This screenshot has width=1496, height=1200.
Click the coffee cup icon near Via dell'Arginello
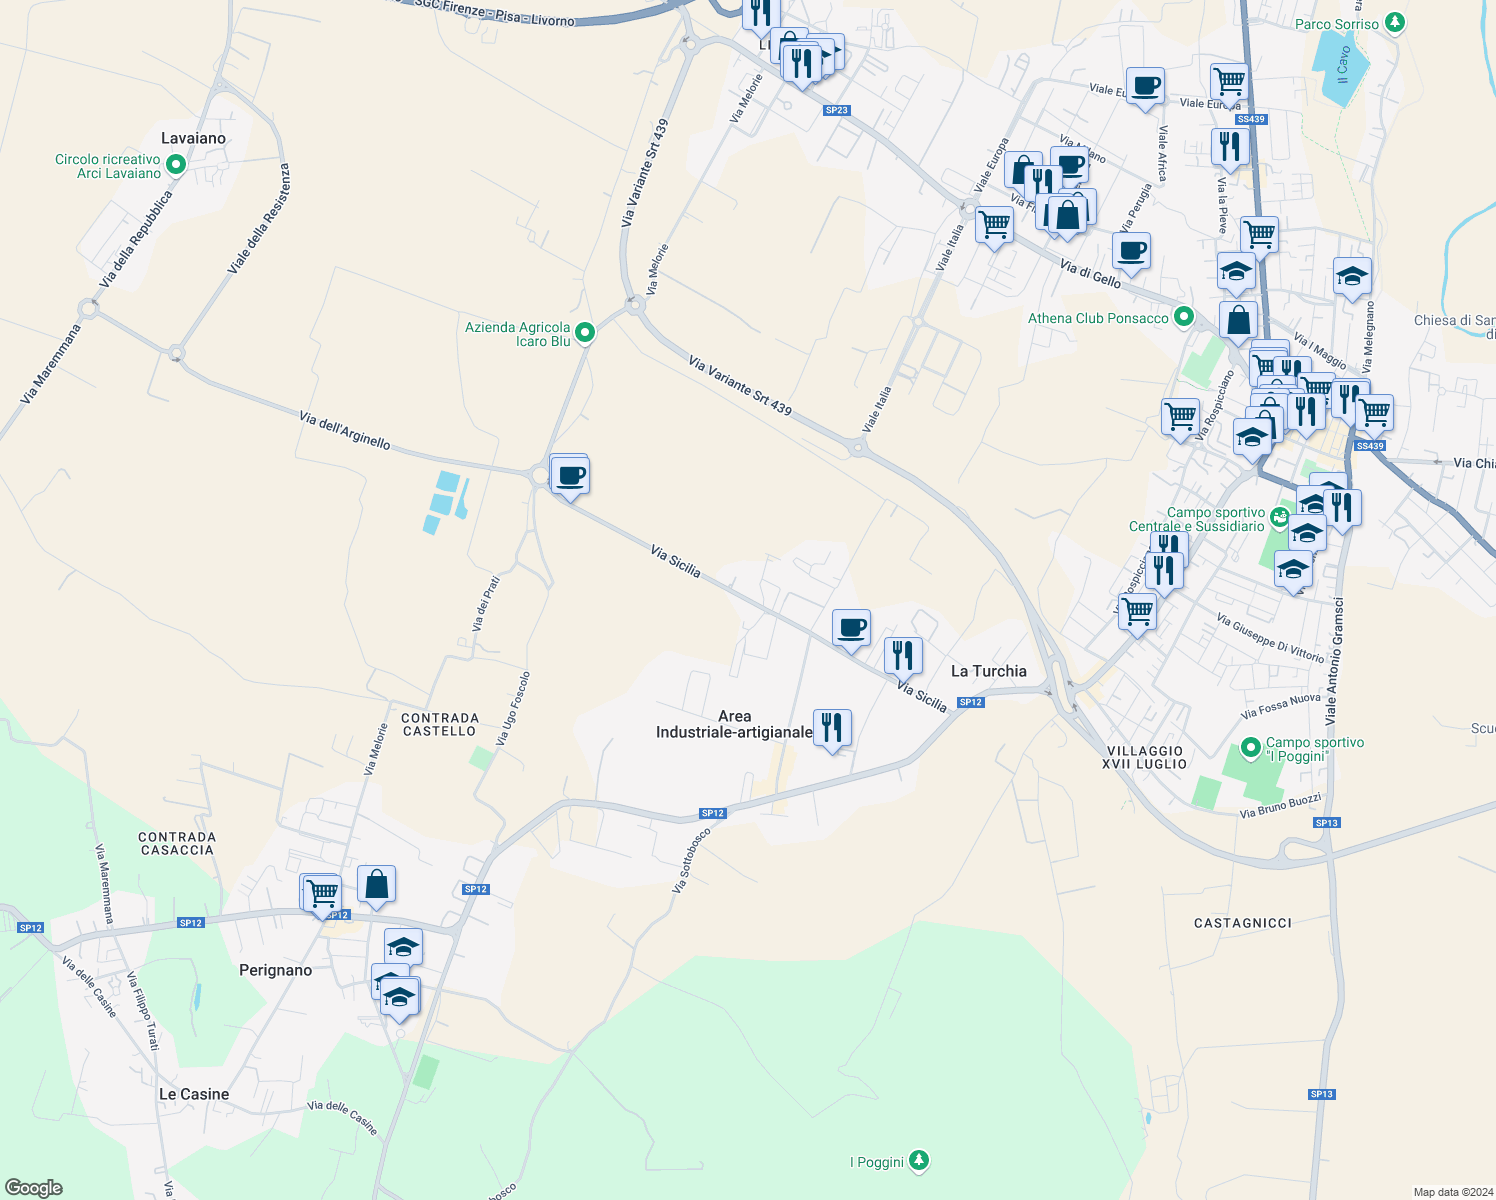coord(570,474)
